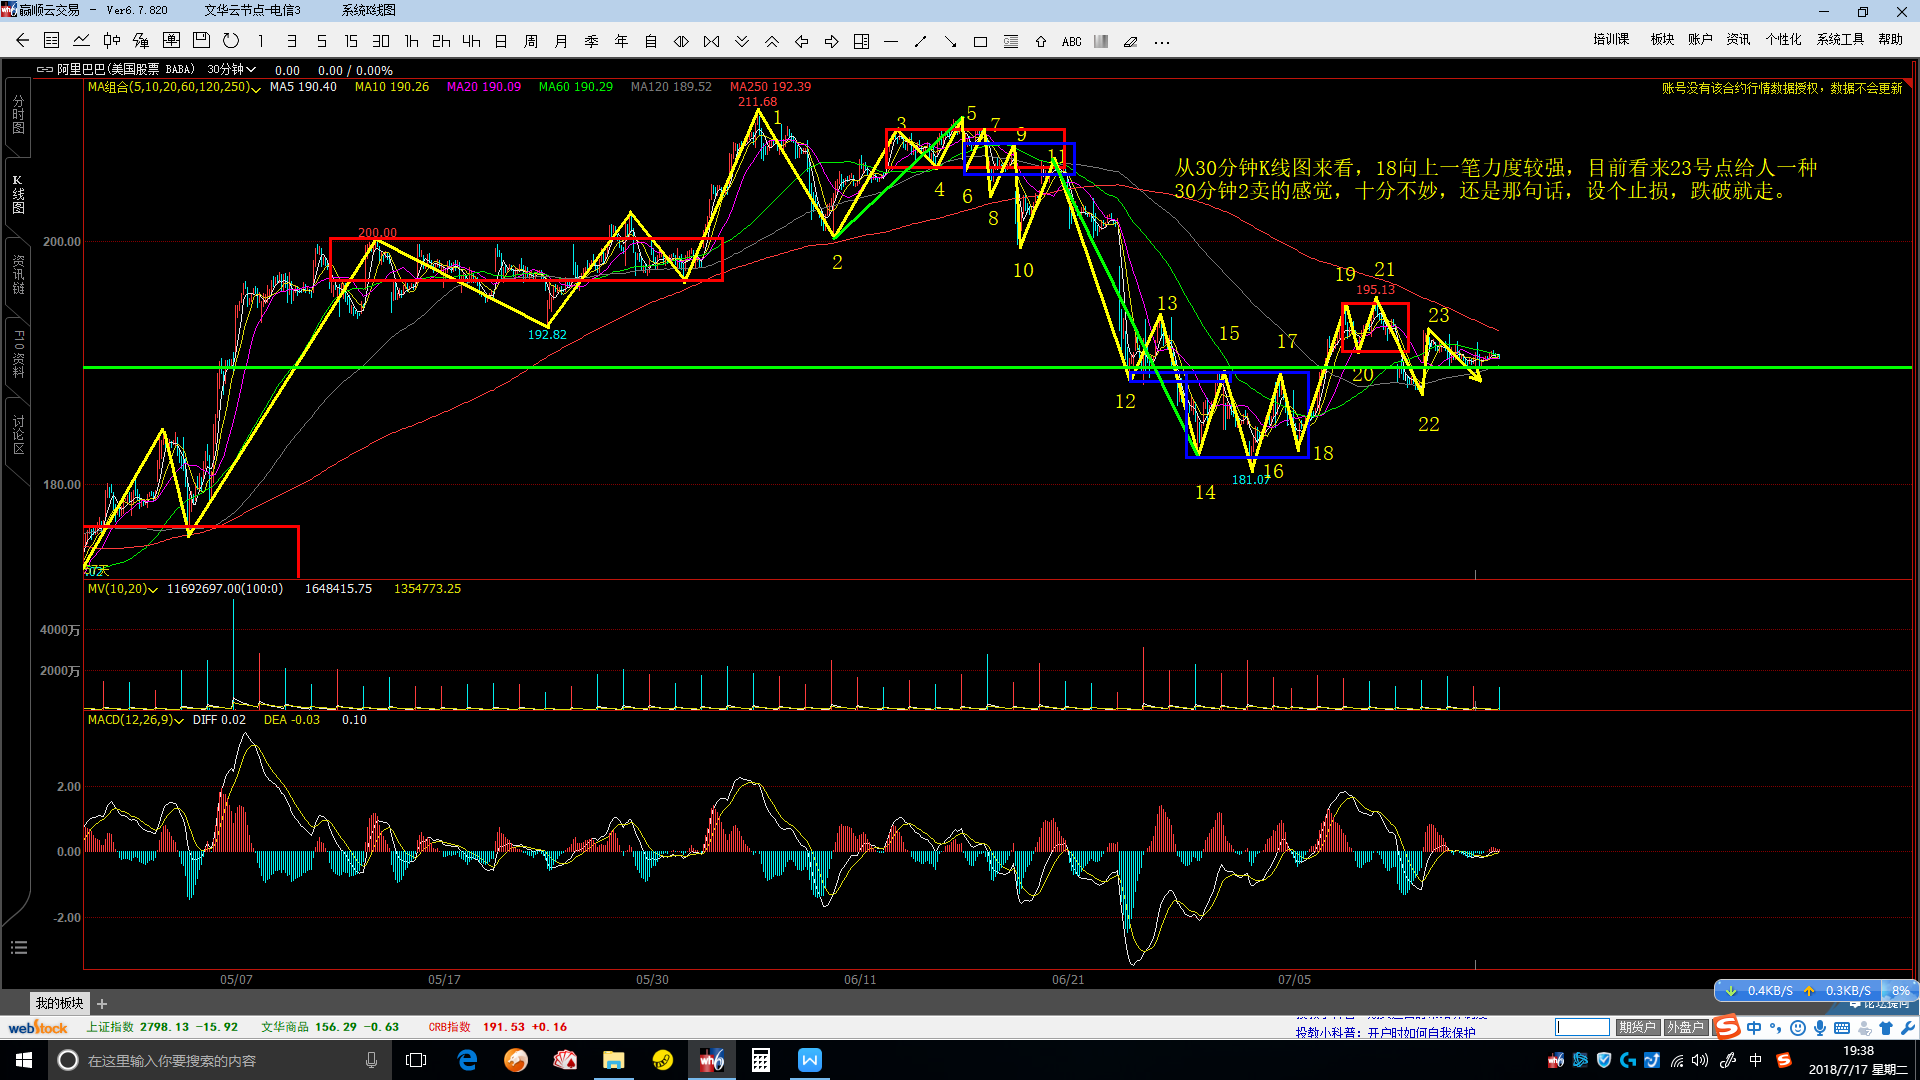Image resolution: width=1920 pixels, height=1080 pixels.
Task: Select the 我的板块 bottom tab
Action: tap(60, 1003)
